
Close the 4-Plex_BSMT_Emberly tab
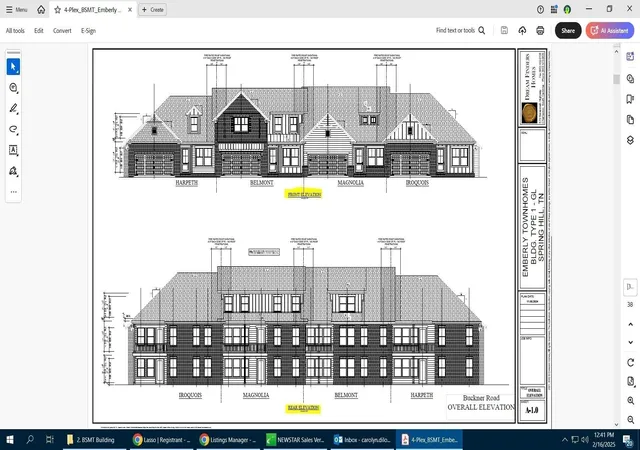(x=130, y=9)
